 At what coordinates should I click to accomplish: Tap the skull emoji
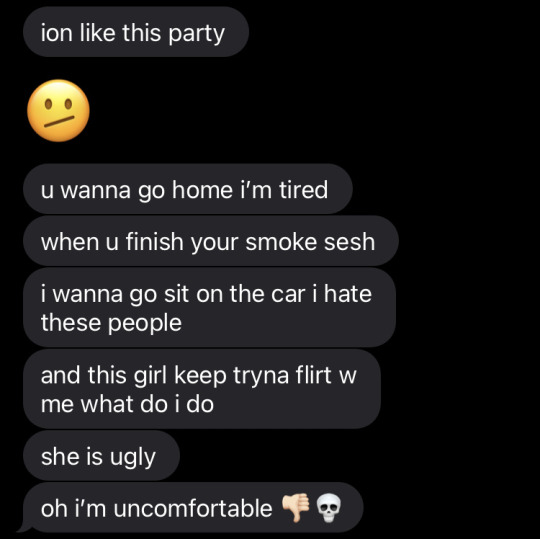point(328,508)
